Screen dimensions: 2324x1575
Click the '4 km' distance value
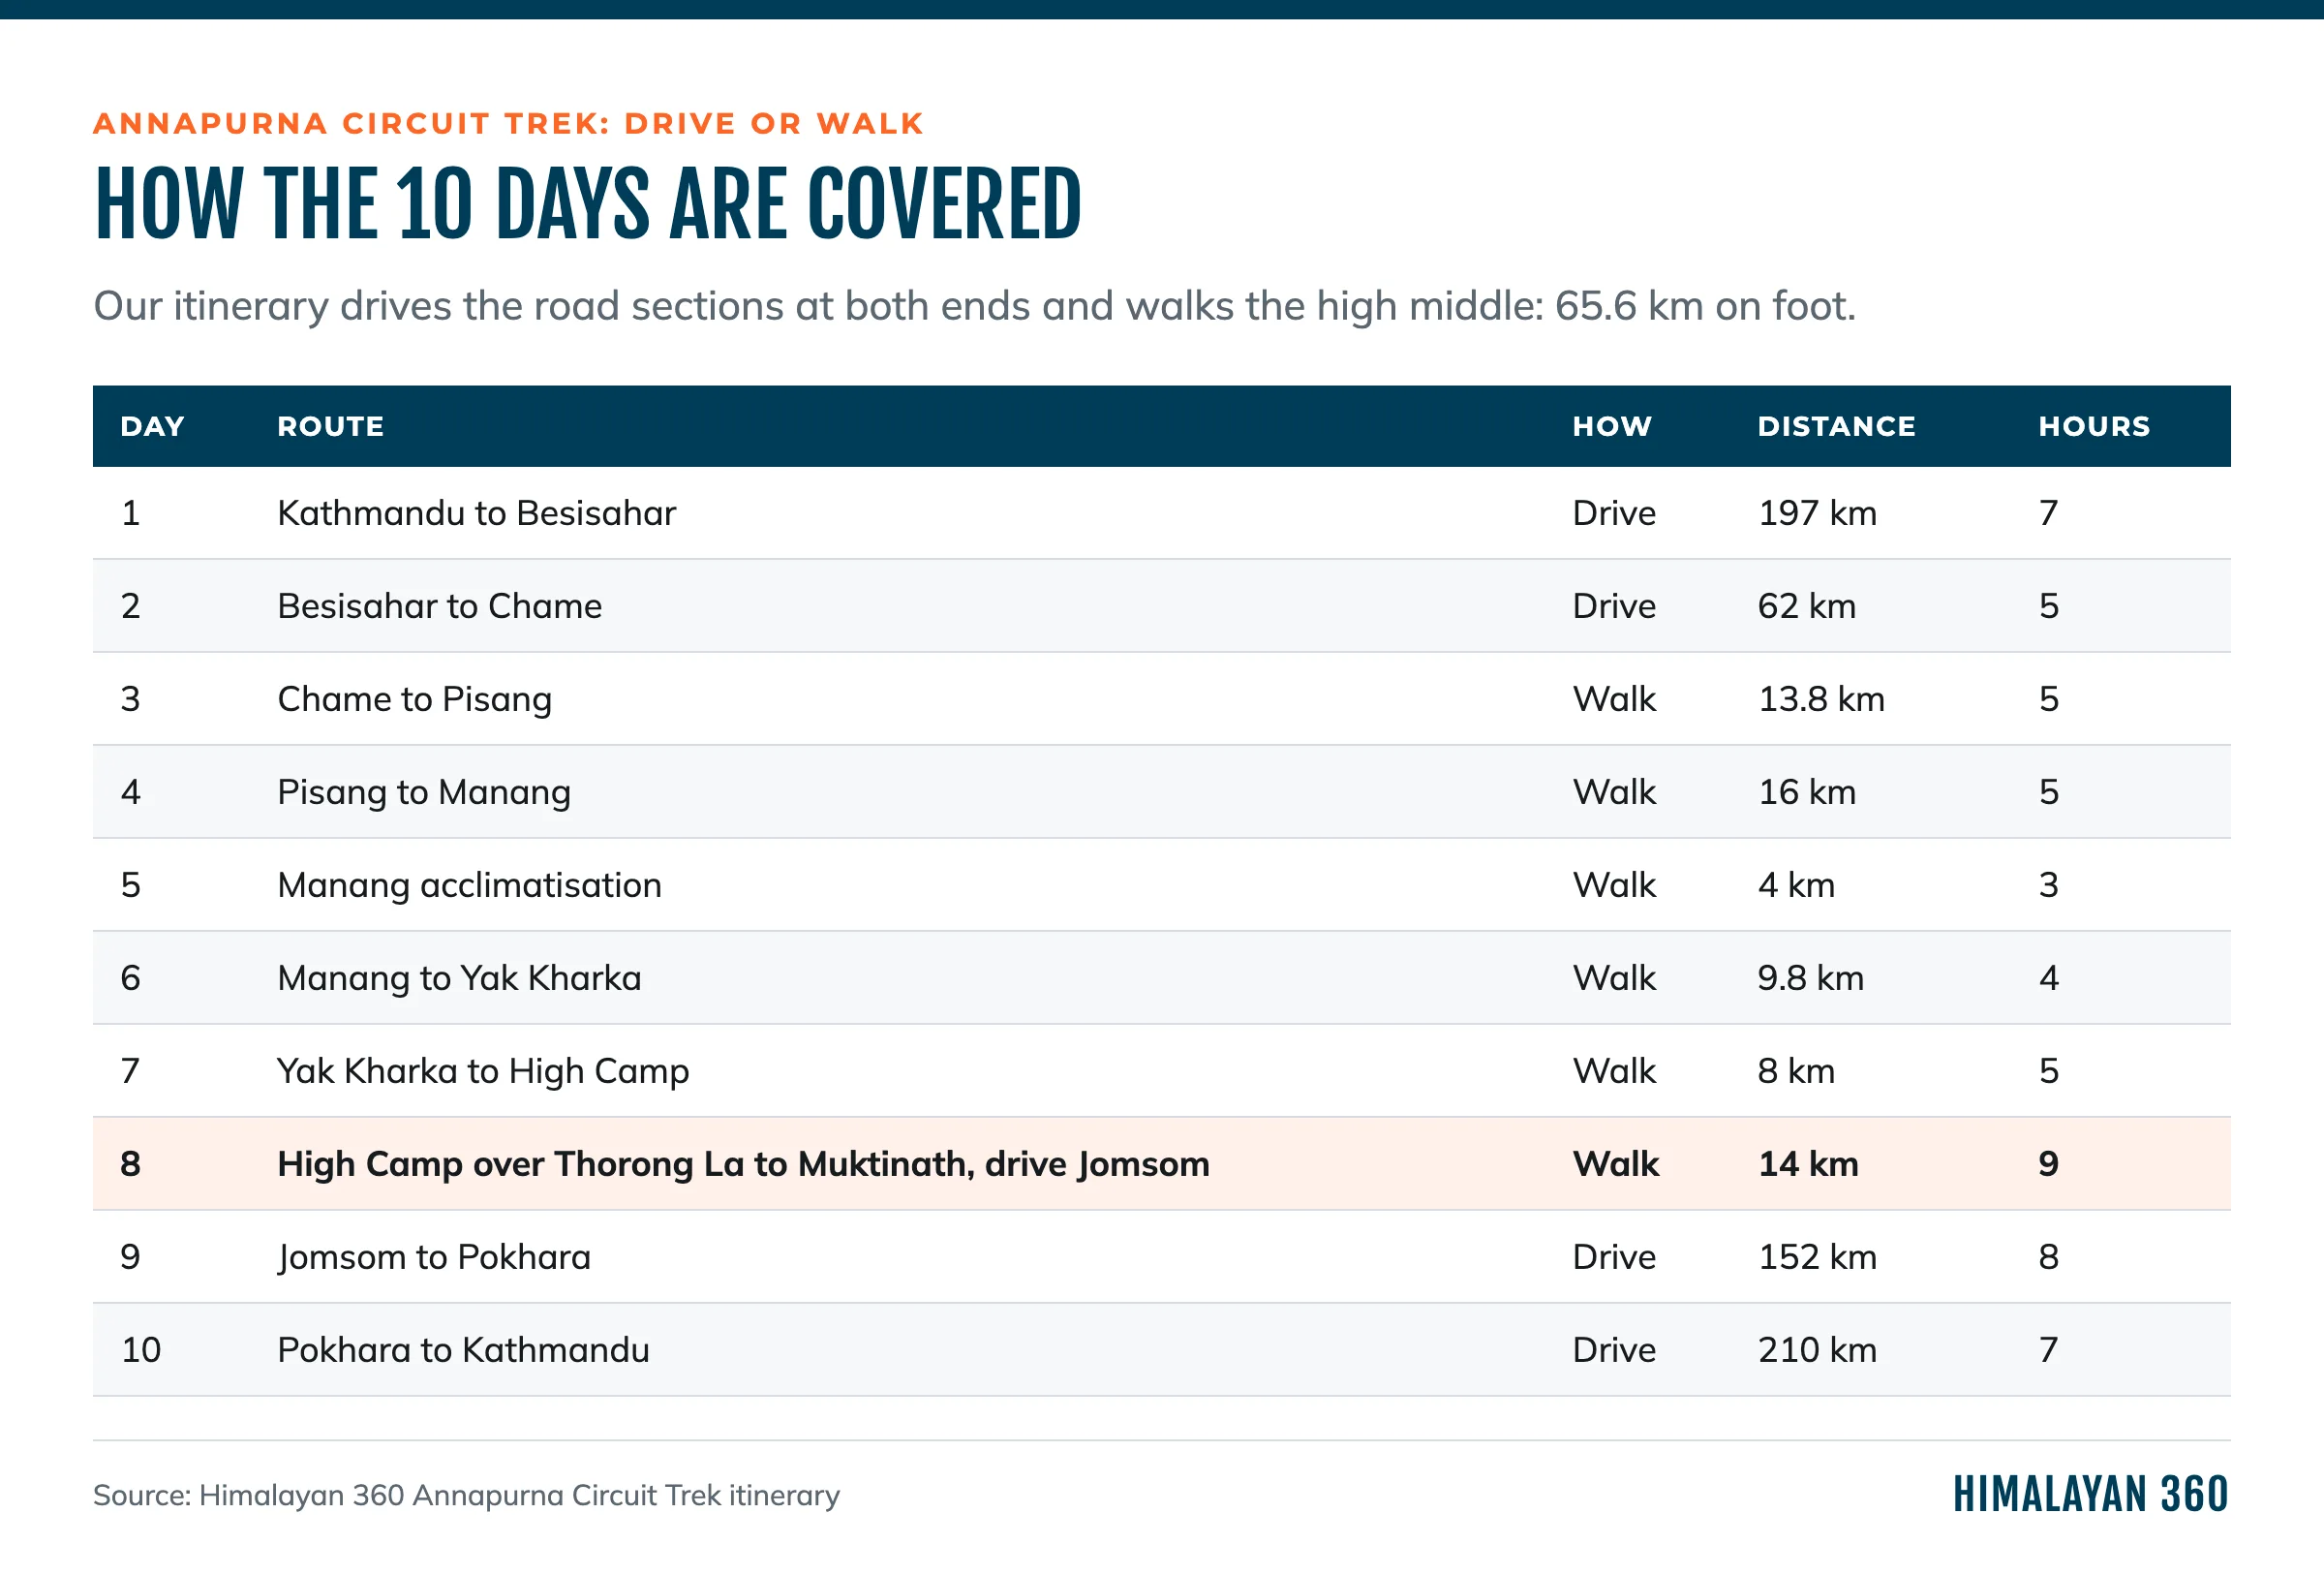(1796, 885)
